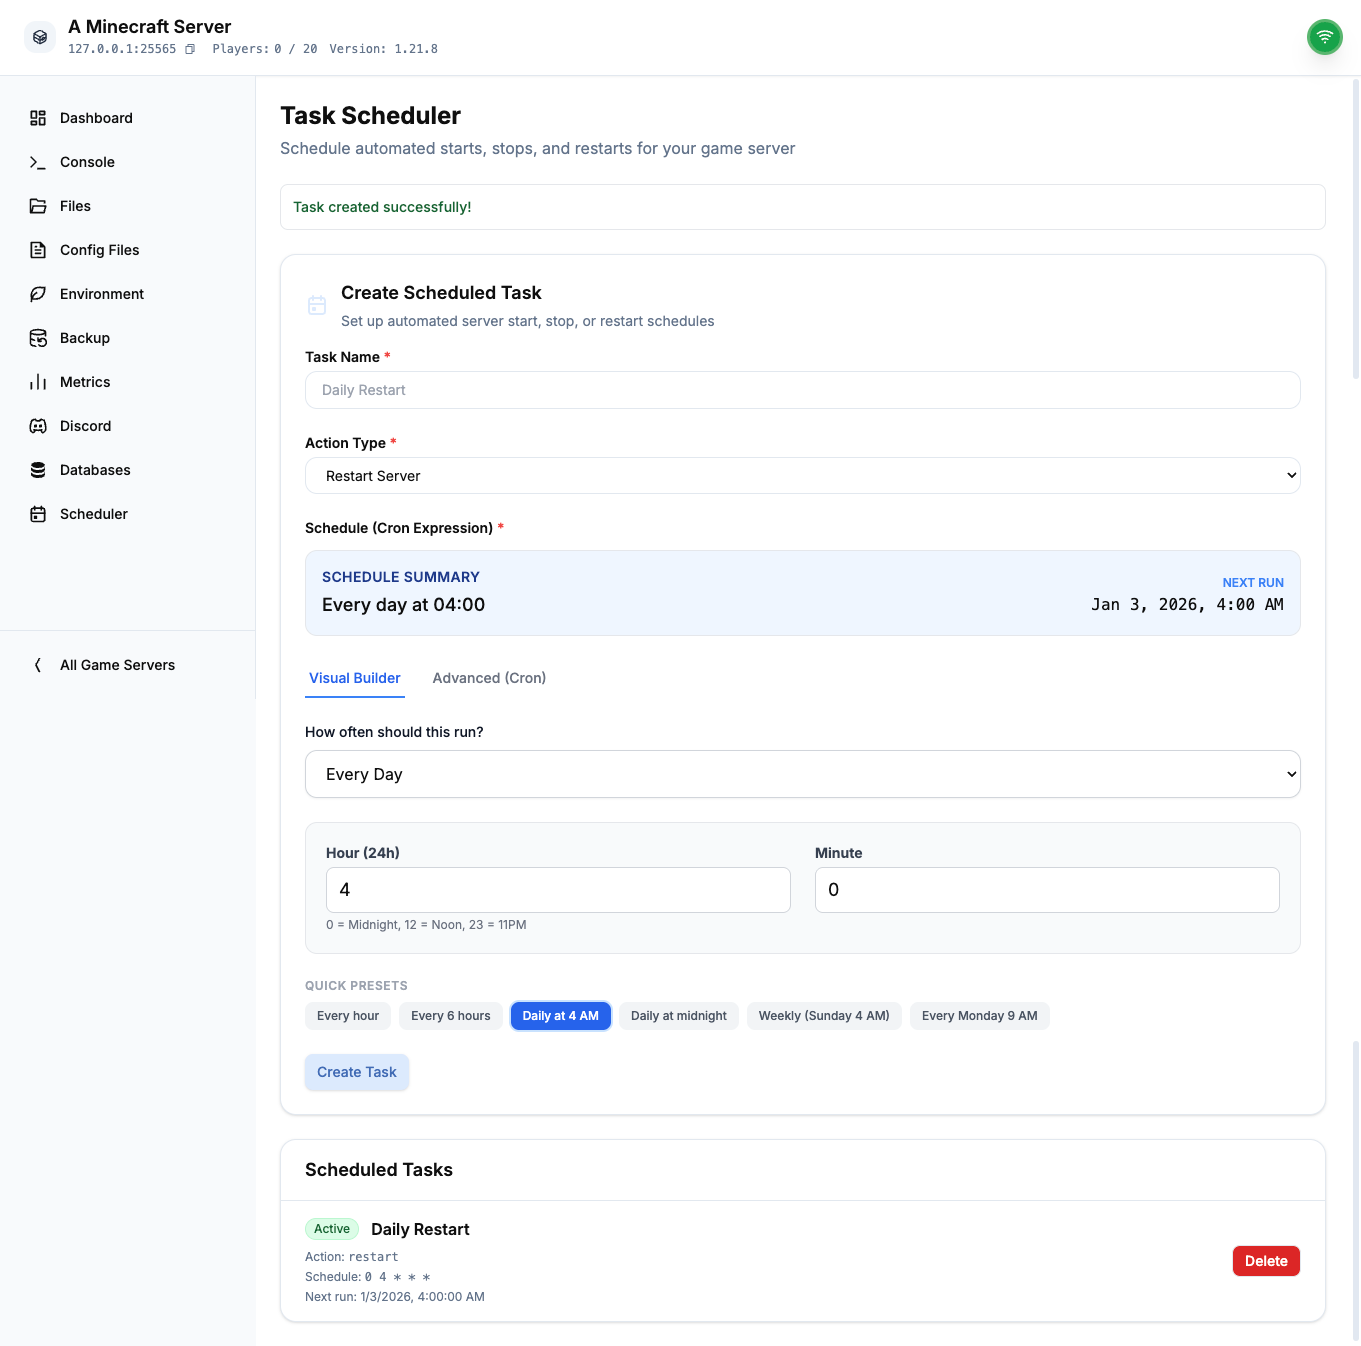Image resolution: width=1361 pixels, height=1346 pixels.
Task: Open the Every Day frequency selector
Action: click(x=802, y=774)
